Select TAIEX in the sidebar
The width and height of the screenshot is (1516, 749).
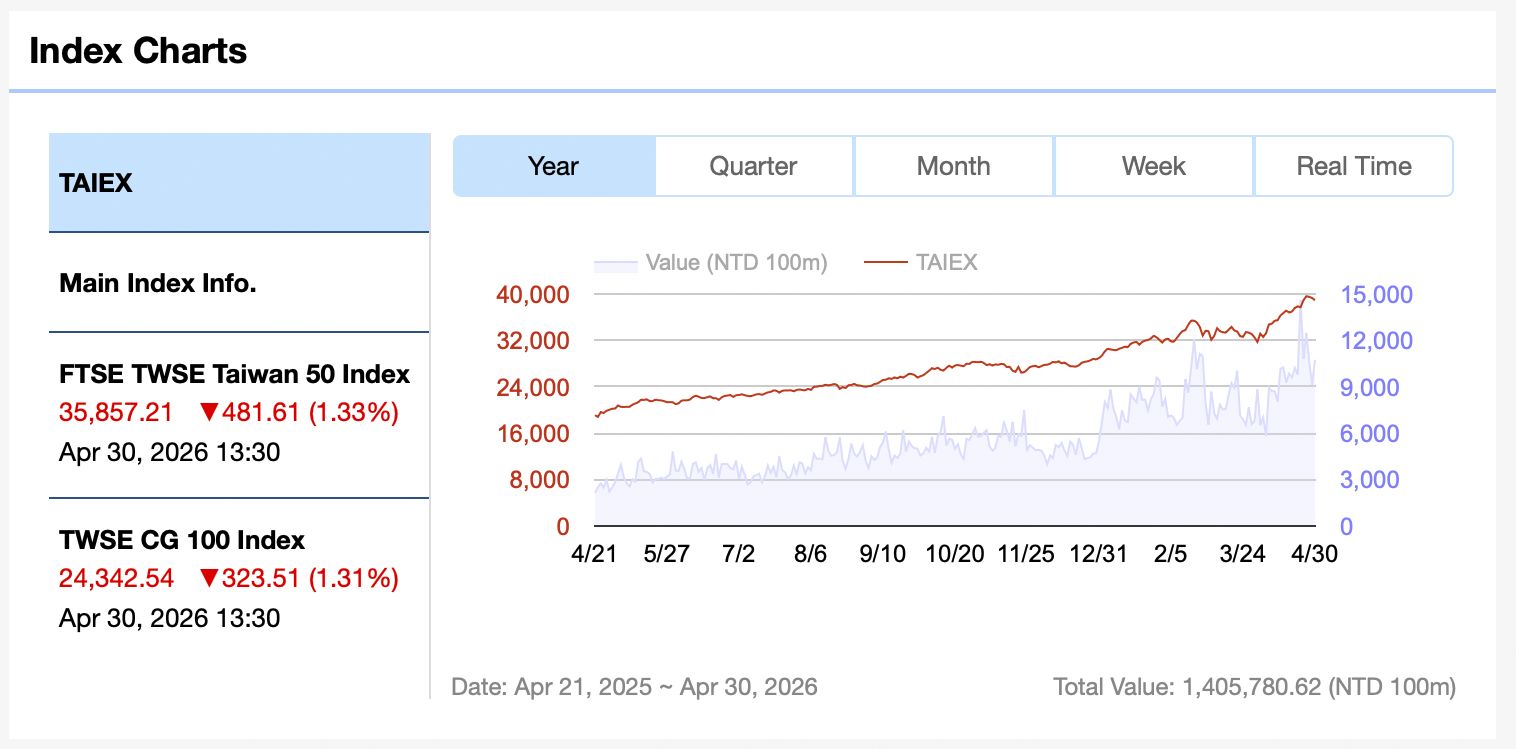coord(239,183)
